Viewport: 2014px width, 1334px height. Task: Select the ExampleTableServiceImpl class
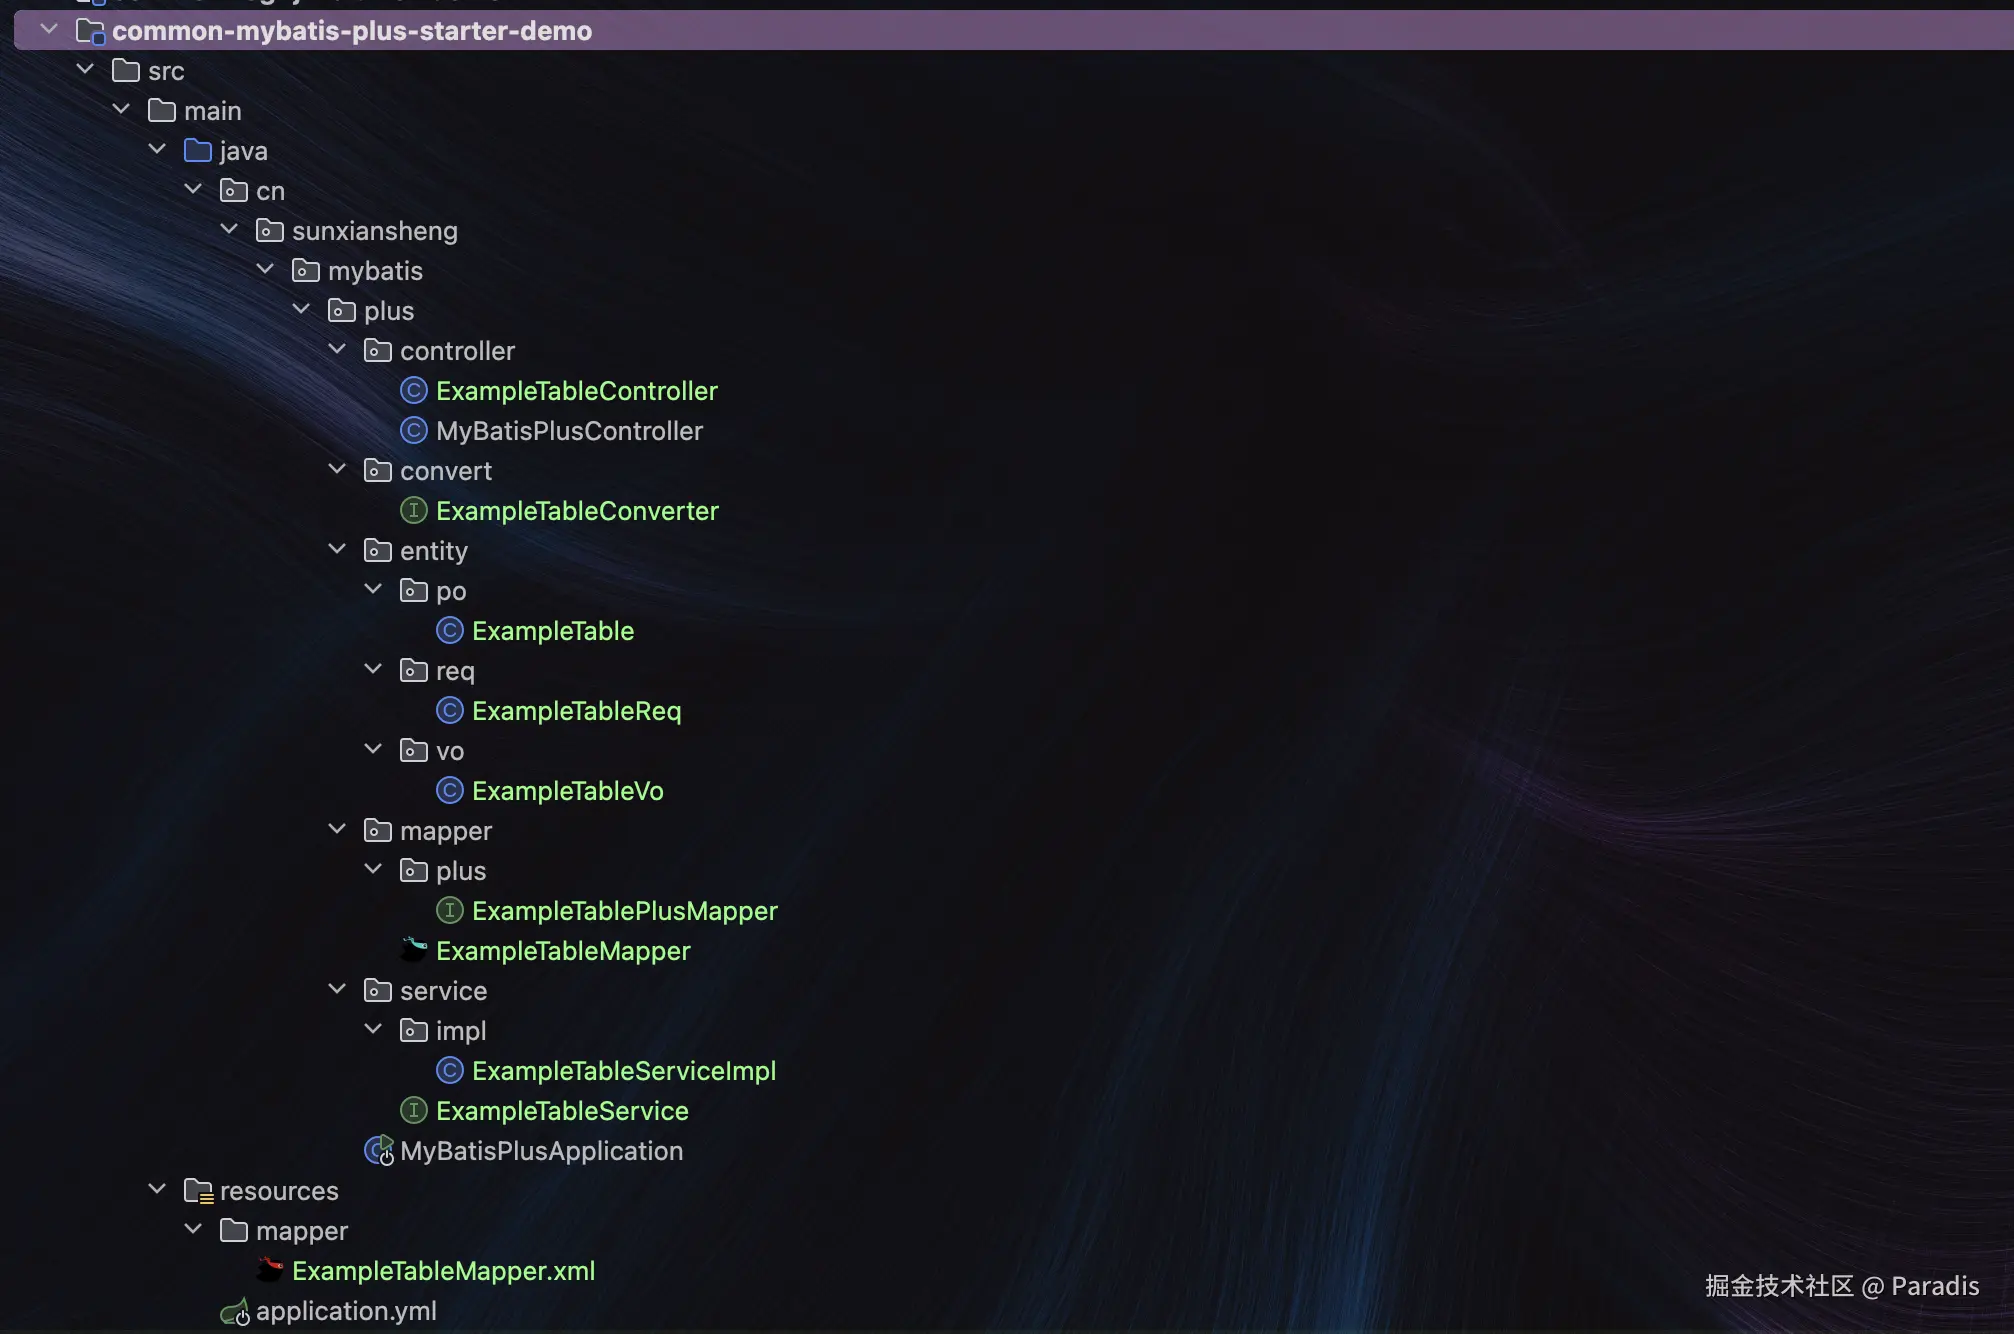coord(623,1071)
